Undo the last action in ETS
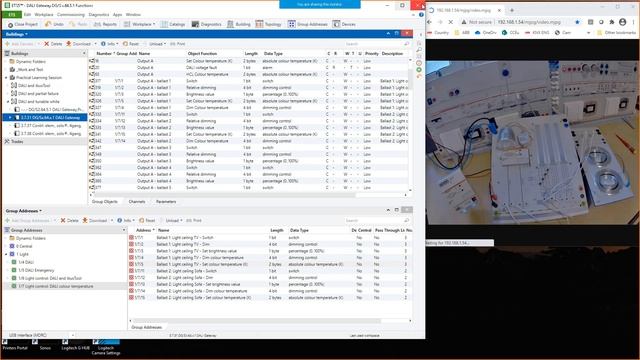640x360 pixels. (x=54, y=24)
